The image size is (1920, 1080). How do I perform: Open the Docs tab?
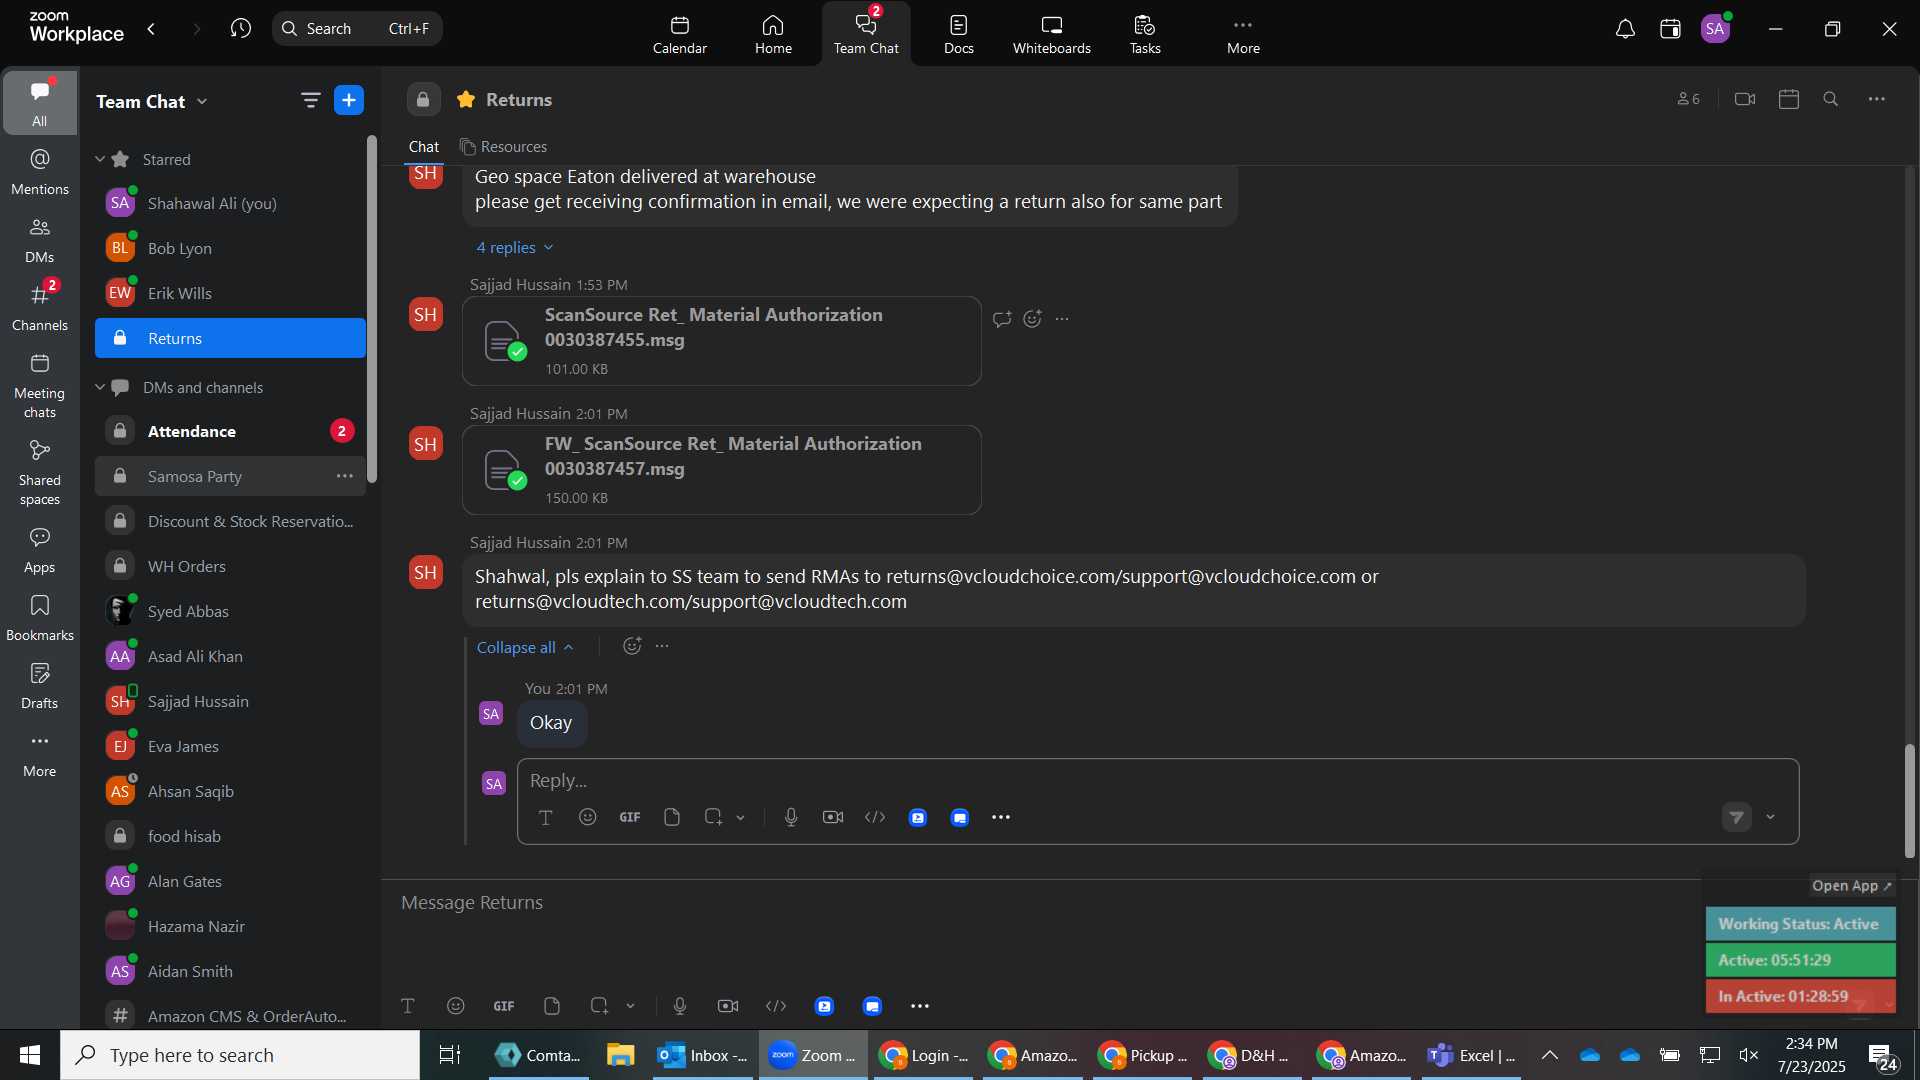(x=958, y=34)
